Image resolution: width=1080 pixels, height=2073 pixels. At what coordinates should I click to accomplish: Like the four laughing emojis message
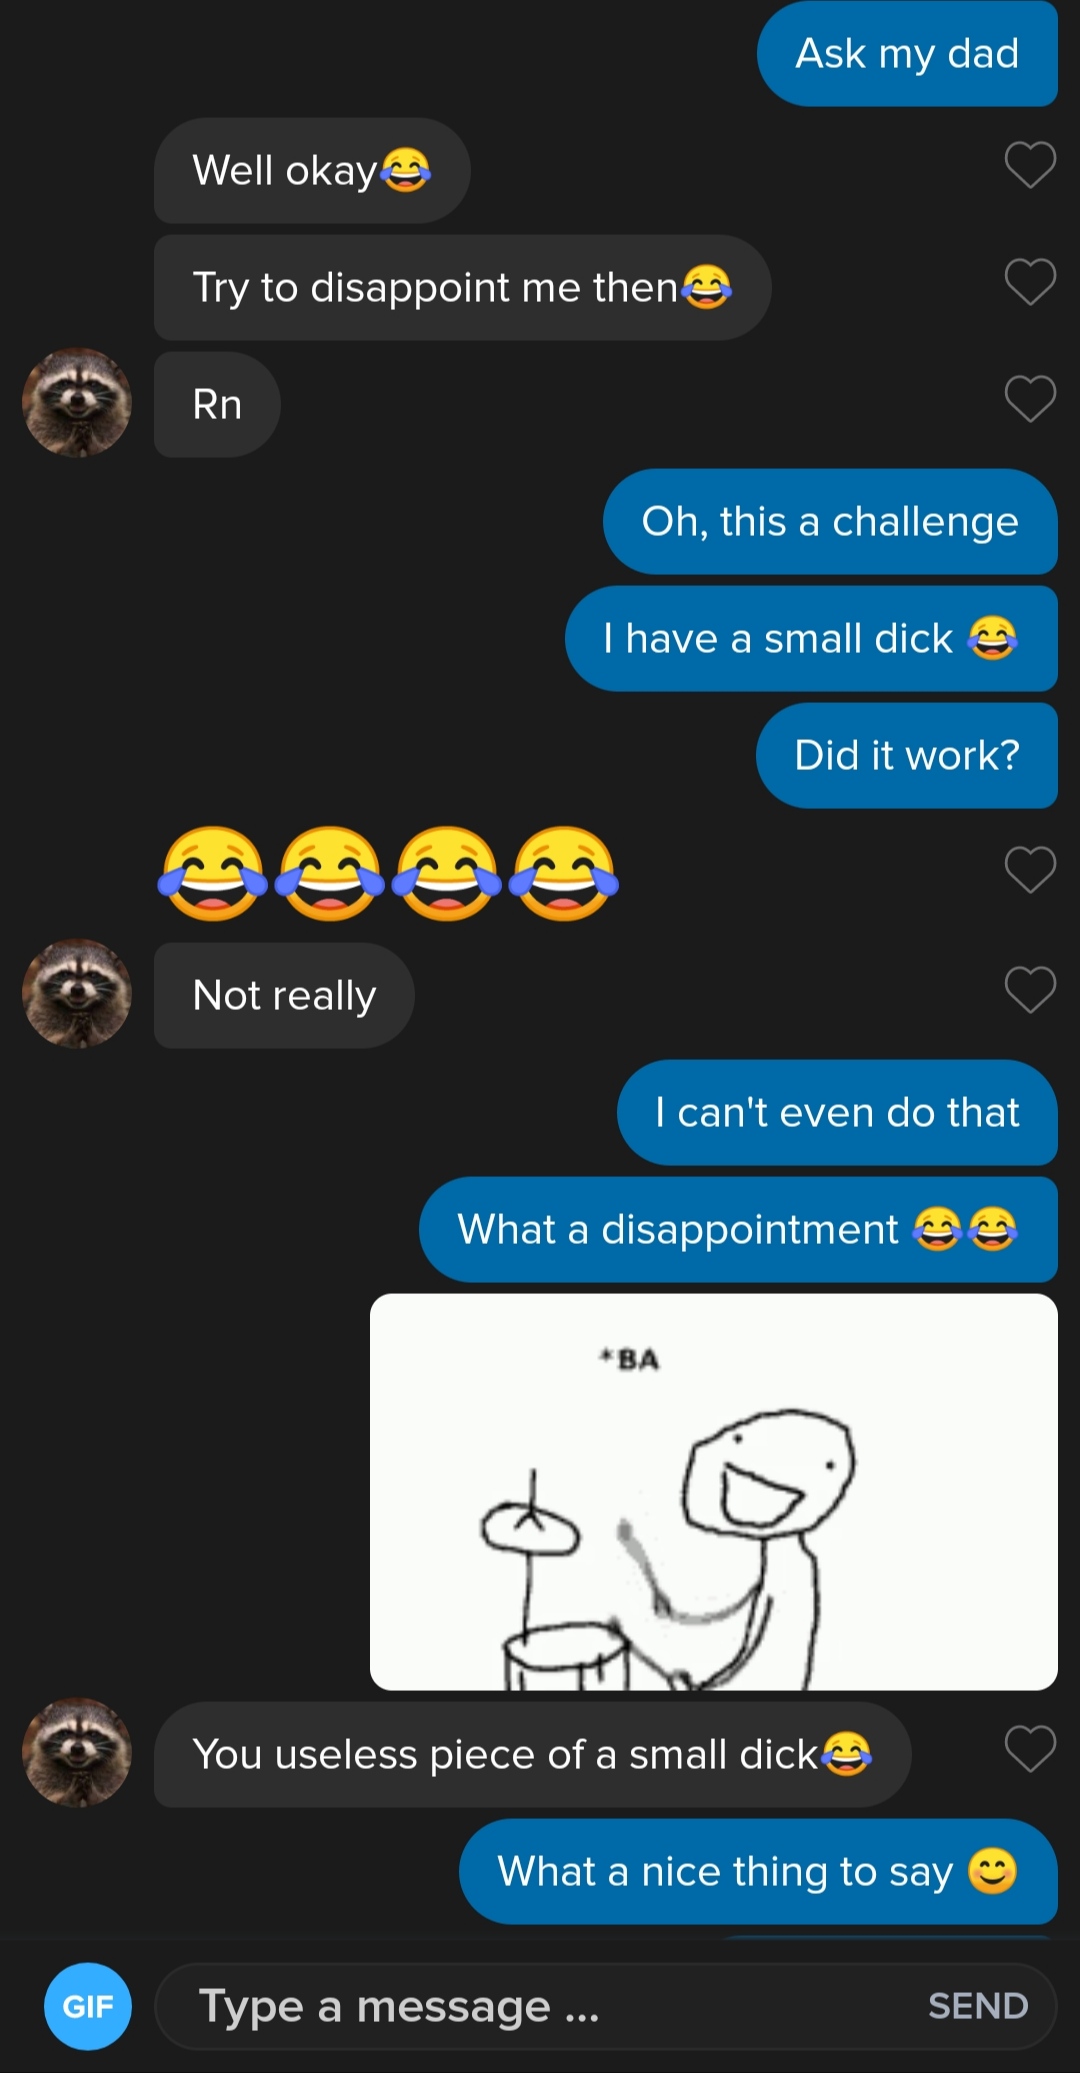tap(1030, 869)
